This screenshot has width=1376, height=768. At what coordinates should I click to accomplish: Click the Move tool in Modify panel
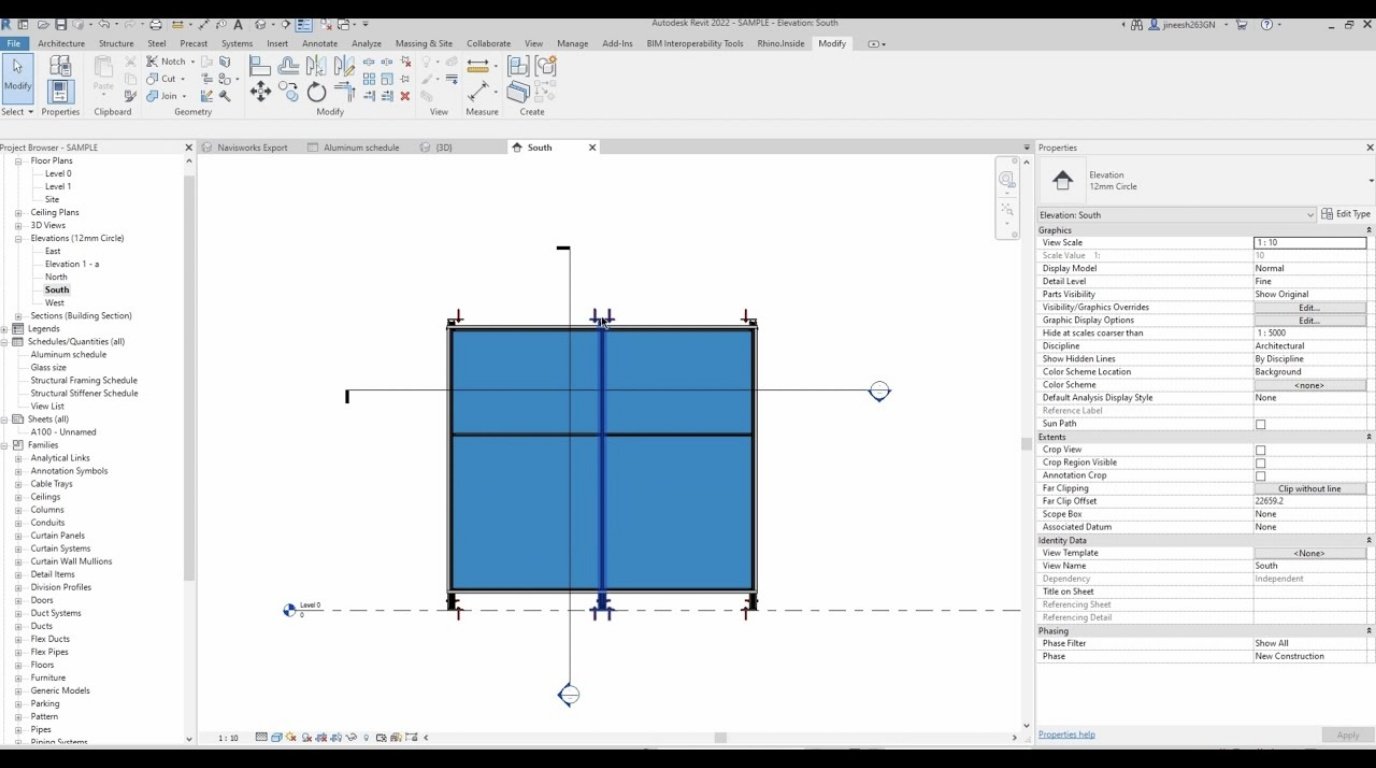coord(260,92)
